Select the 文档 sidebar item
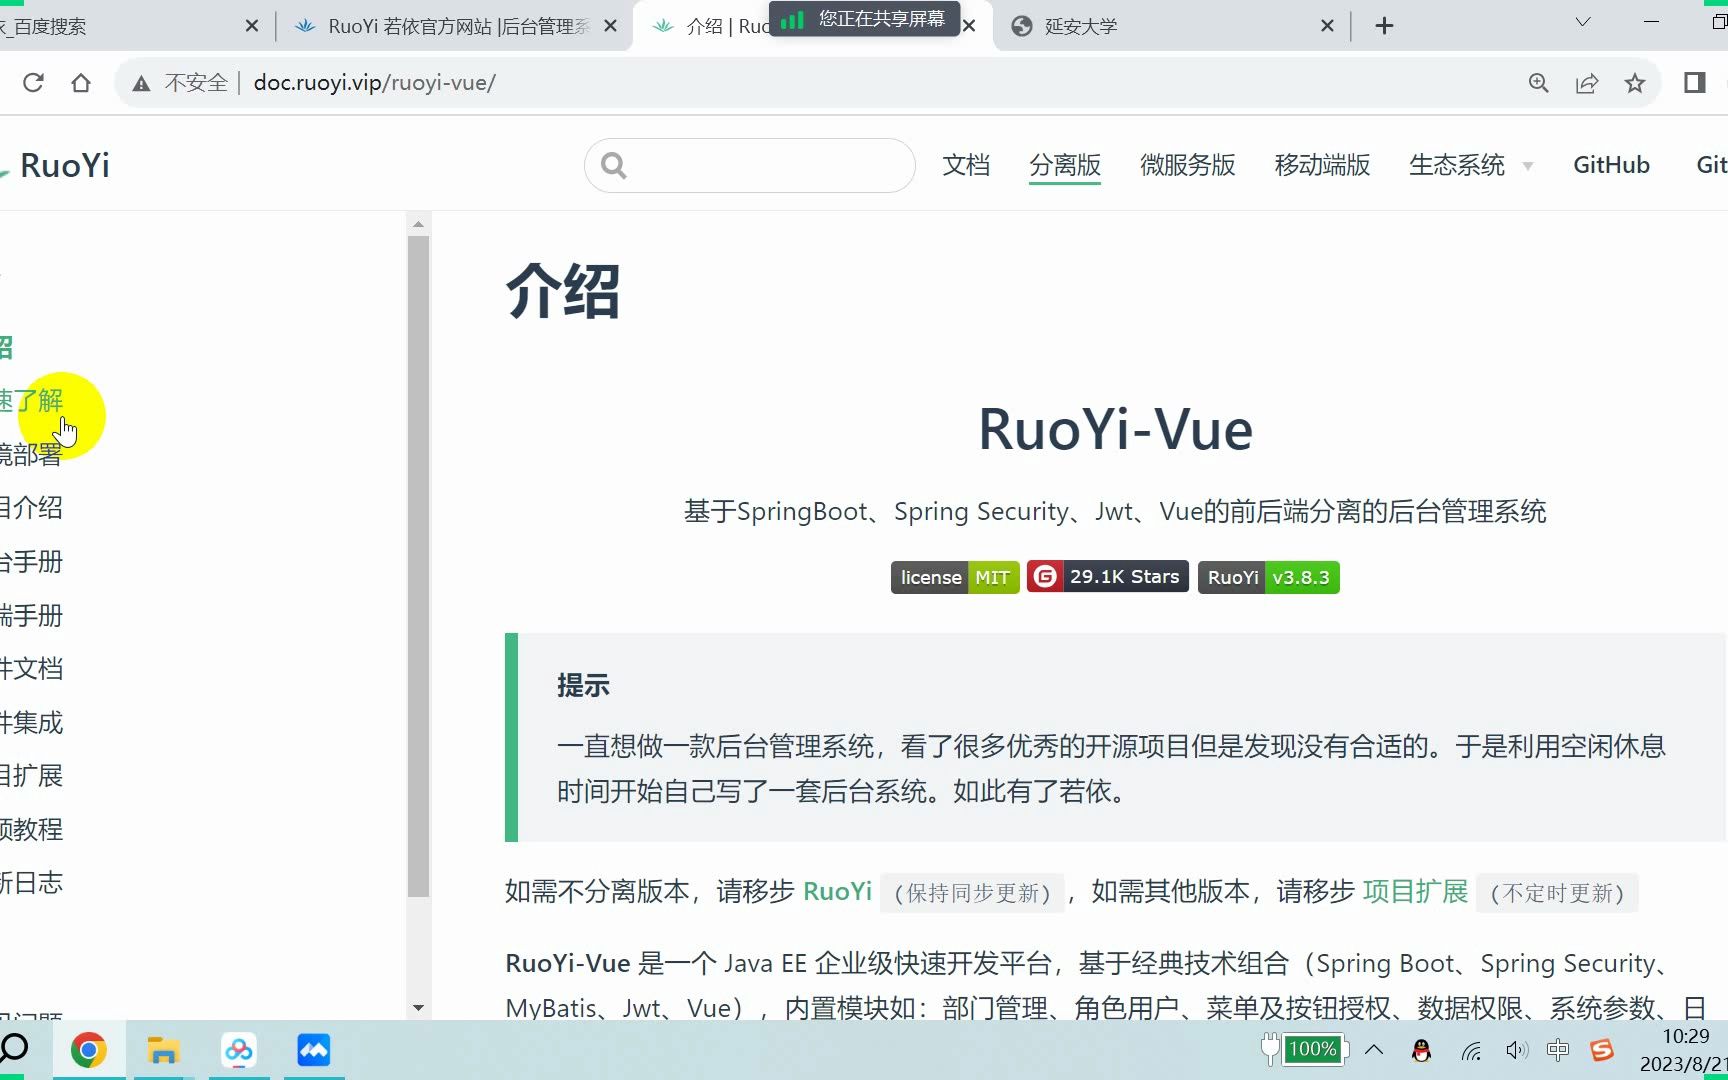 coord(32,668)
